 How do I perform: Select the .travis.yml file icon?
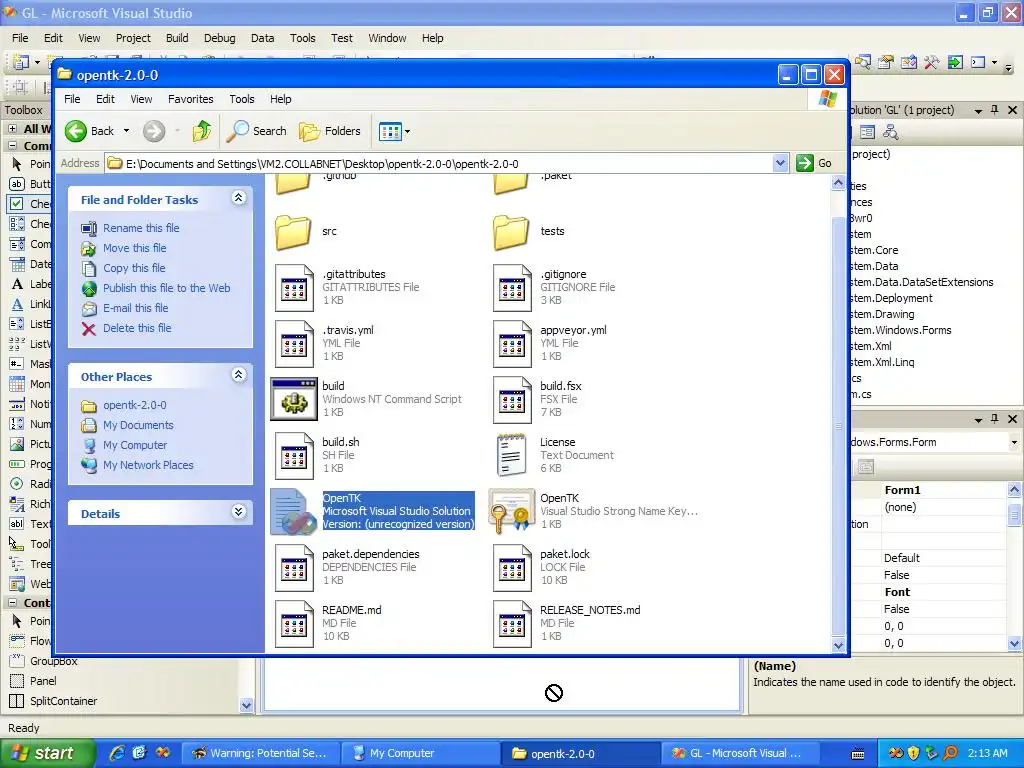(294, 344)
